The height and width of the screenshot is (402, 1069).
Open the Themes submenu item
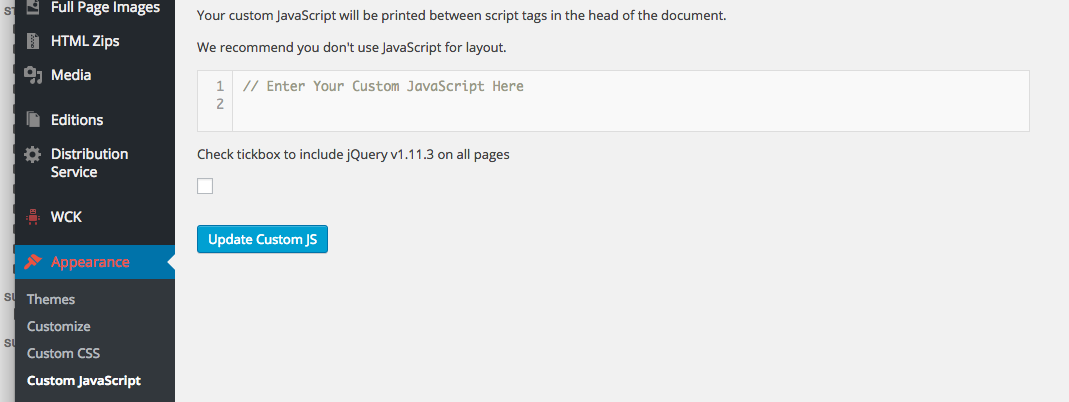pyautogui.click(x=51, y=299)
